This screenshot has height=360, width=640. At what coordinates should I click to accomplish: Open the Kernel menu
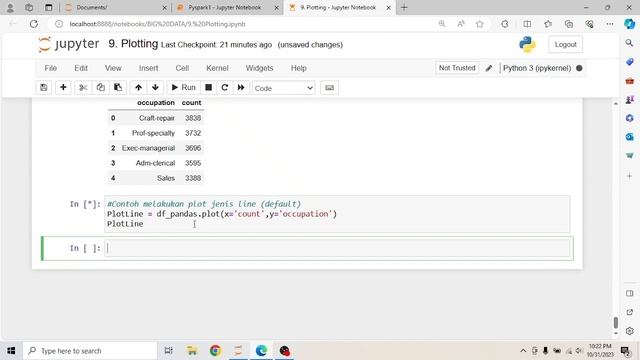(x=217, y=68)
